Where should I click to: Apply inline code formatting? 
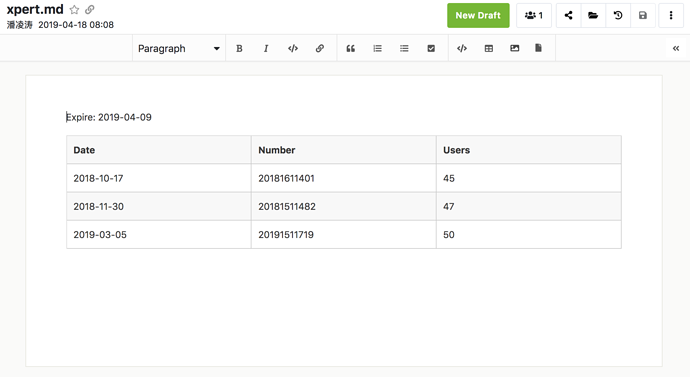pos(293,48)
